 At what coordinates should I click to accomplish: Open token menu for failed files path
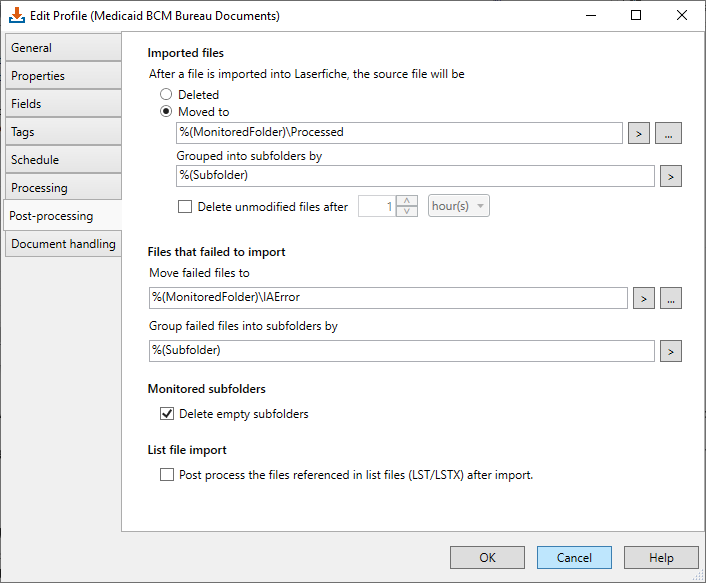643,298
